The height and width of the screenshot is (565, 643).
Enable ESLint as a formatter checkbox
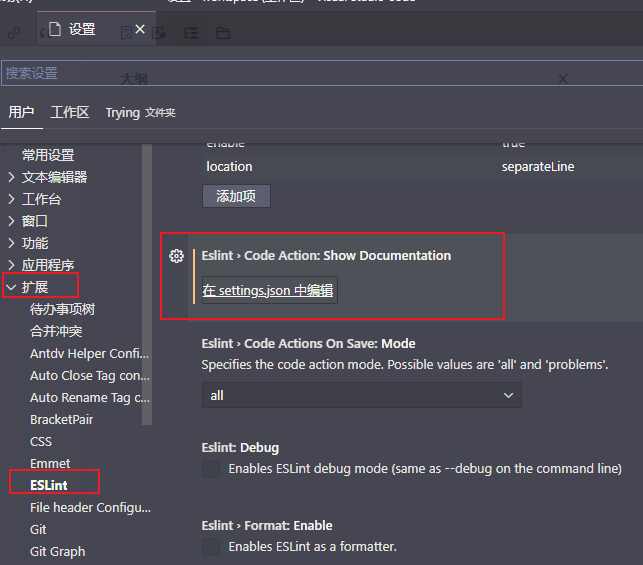pyautogui.click(x=211, y=547)
